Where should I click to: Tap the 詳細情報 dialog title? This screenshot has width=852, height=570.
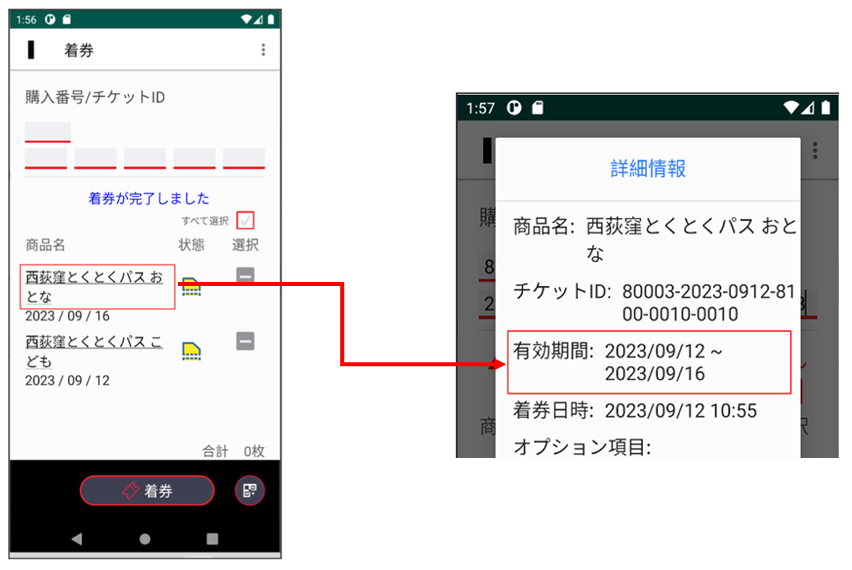[648, 168]
